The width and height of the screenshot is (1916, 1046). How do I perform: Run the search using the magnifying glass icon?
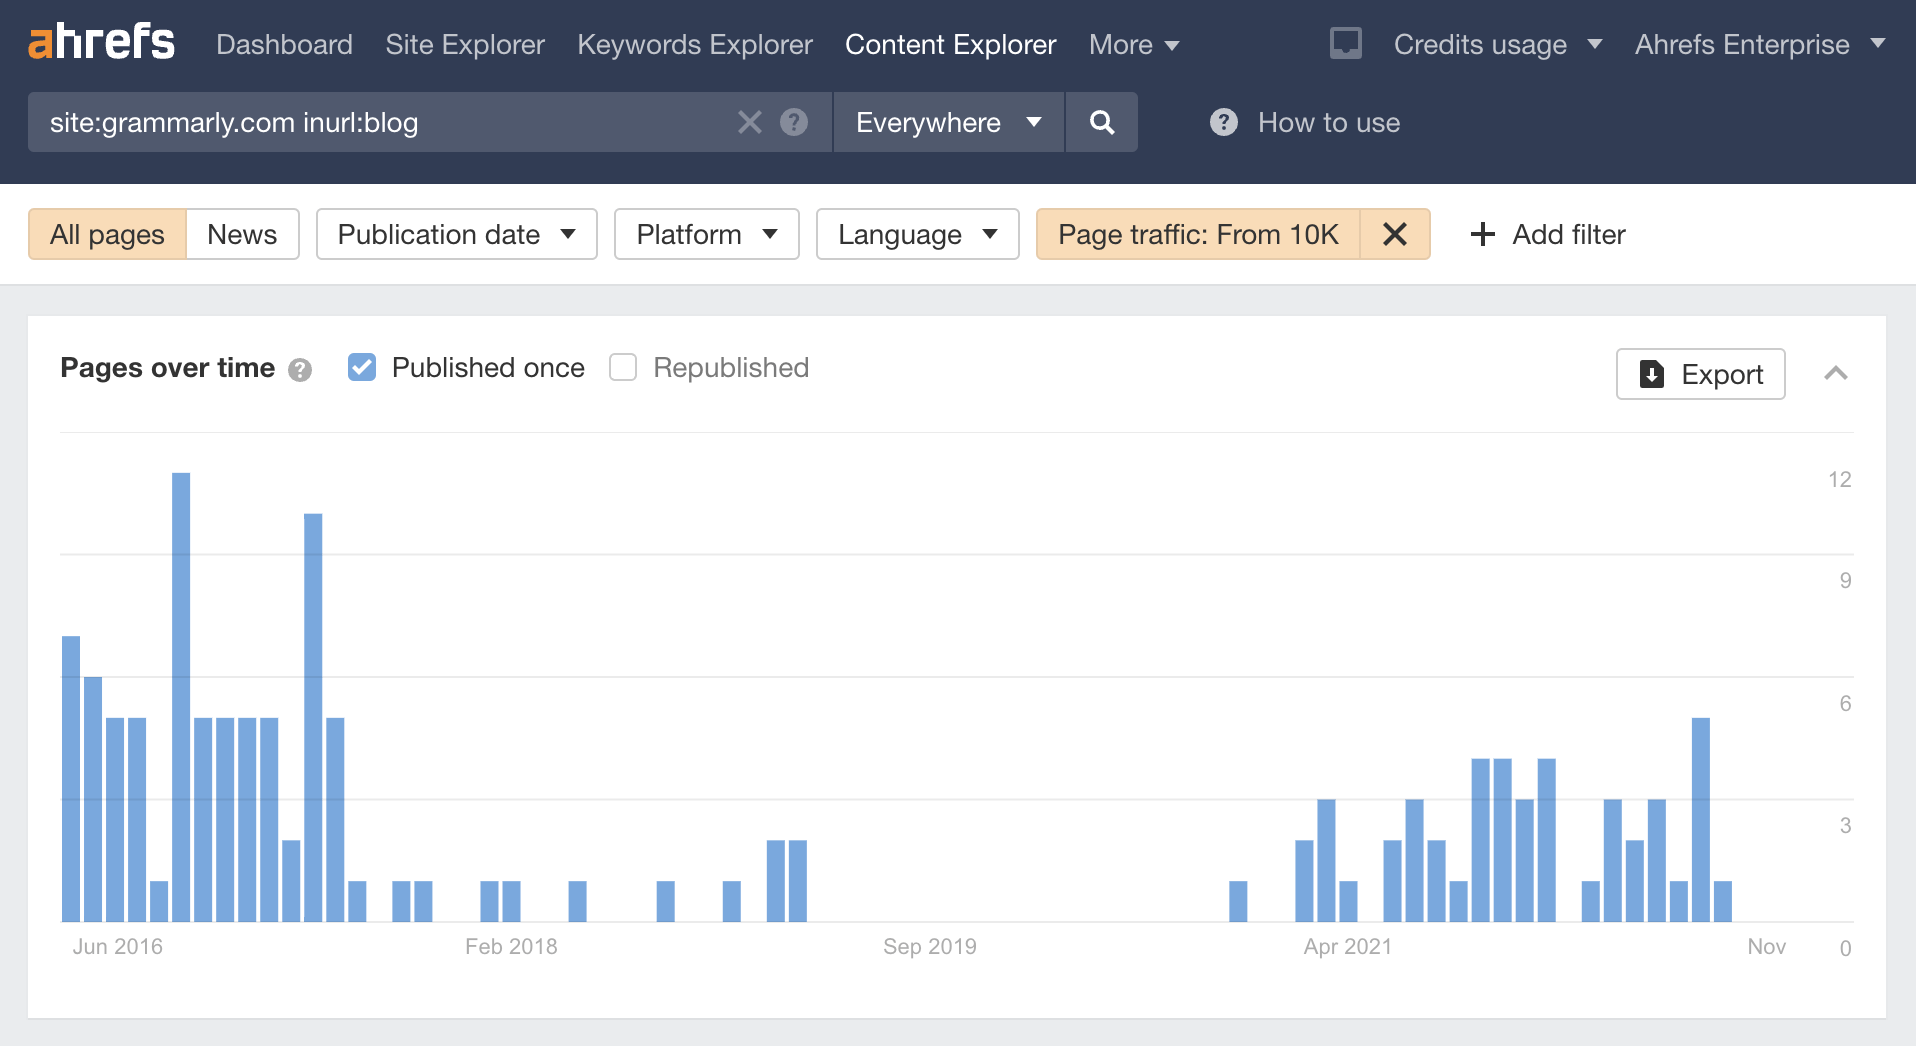click(x=1101, y=122)
